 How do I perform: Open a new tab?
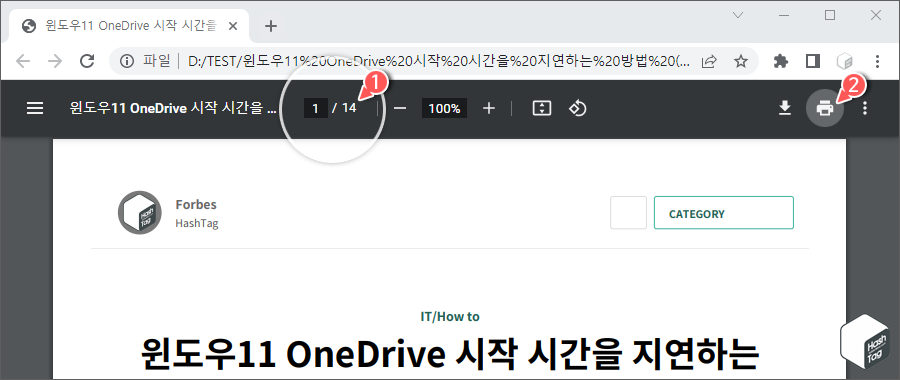[271, 26]
